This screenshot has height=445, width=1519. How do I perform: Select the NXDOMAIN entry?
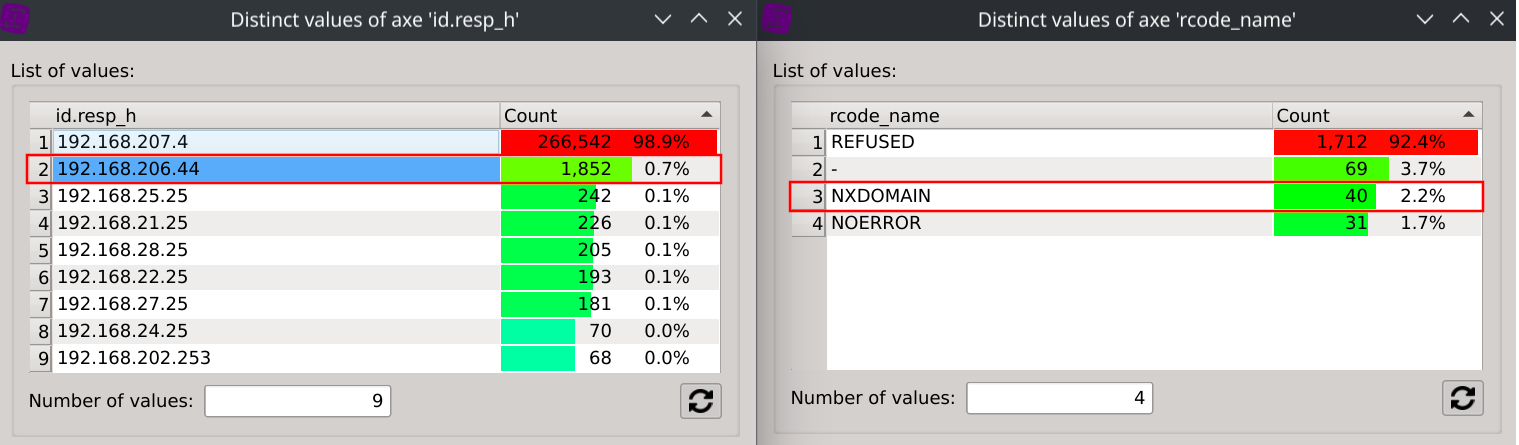1048,196
